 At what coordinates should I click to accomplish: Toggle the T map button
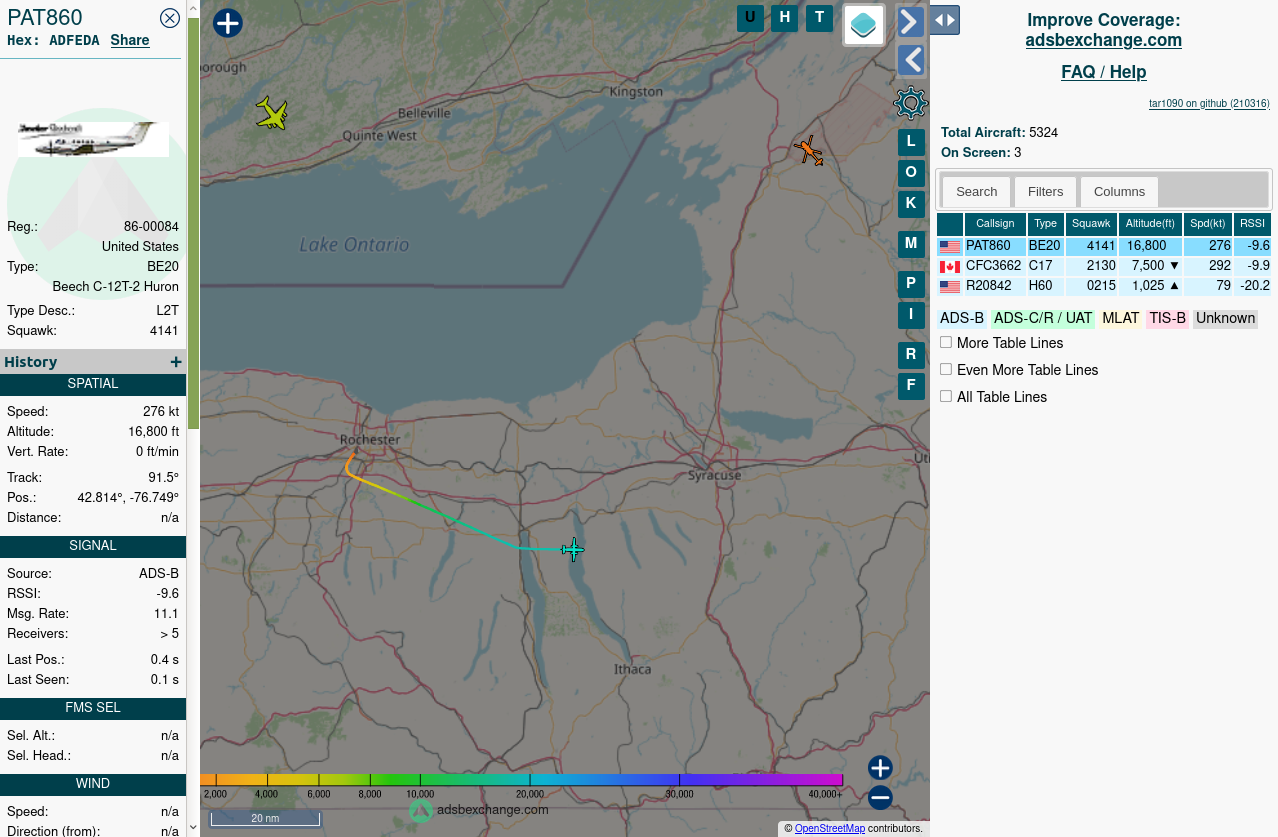pyautogui.click(x=820, y=18)
